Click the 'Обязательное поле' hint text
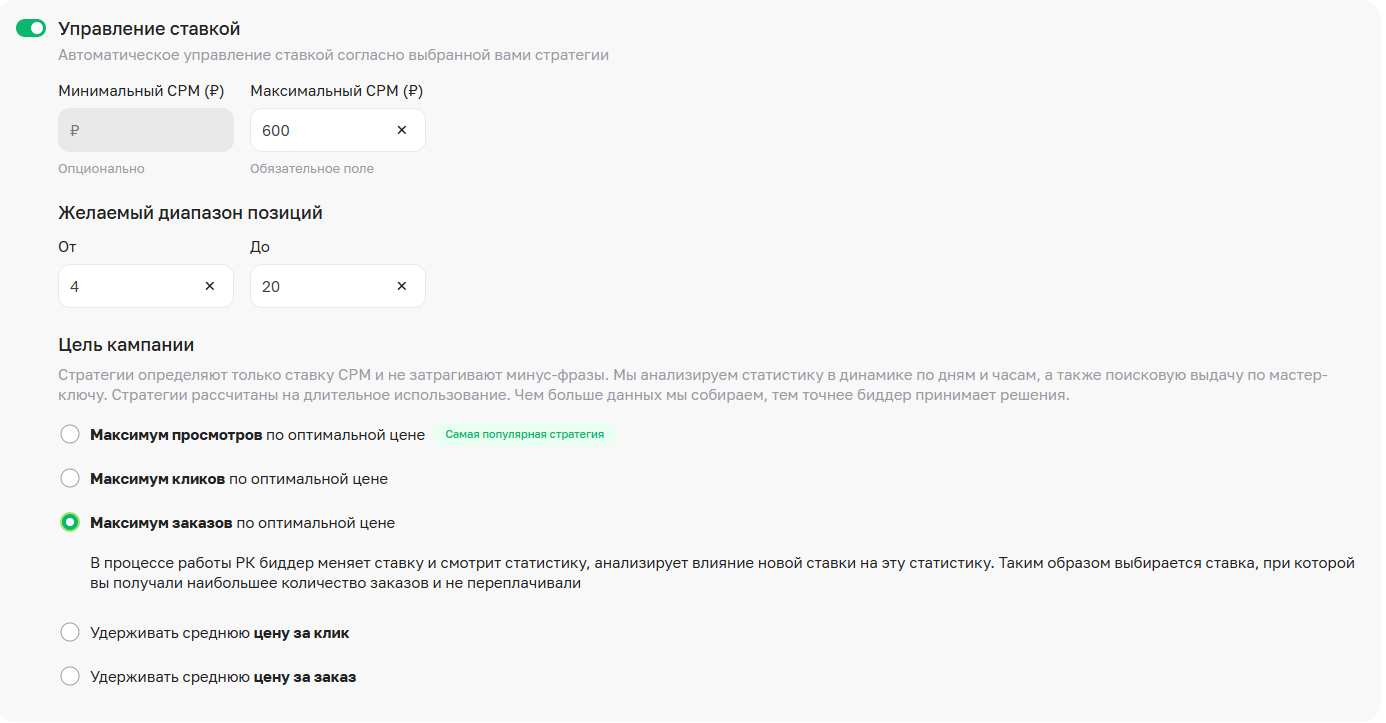This screenshot has height=723, width=1386. point(312,169)
